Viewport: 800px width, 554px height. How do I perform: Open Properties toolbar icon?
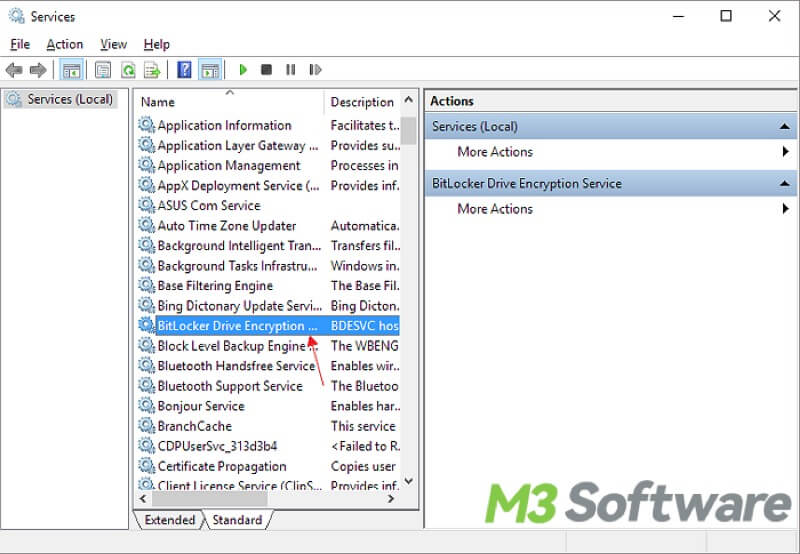[x=103, y=70]
